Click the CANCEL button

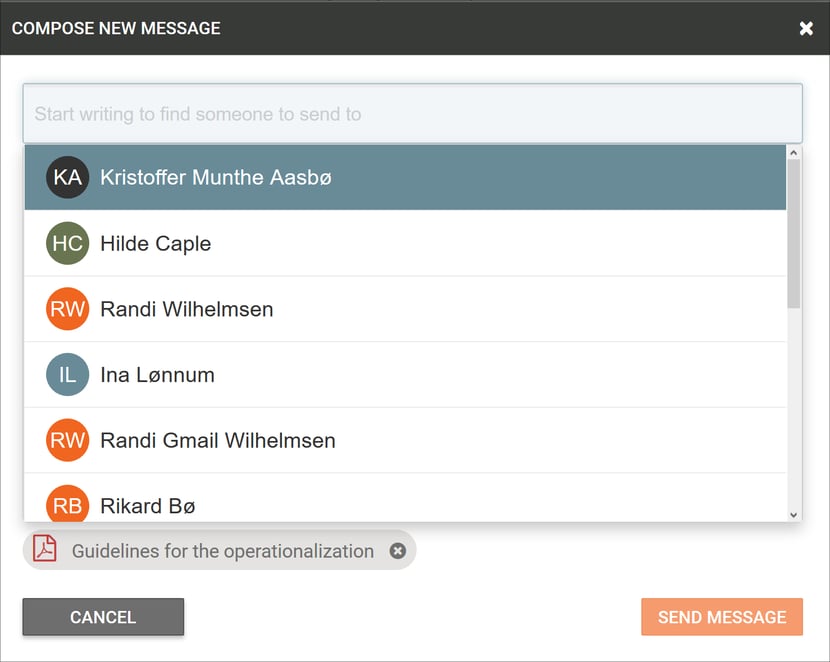[103, 617]
